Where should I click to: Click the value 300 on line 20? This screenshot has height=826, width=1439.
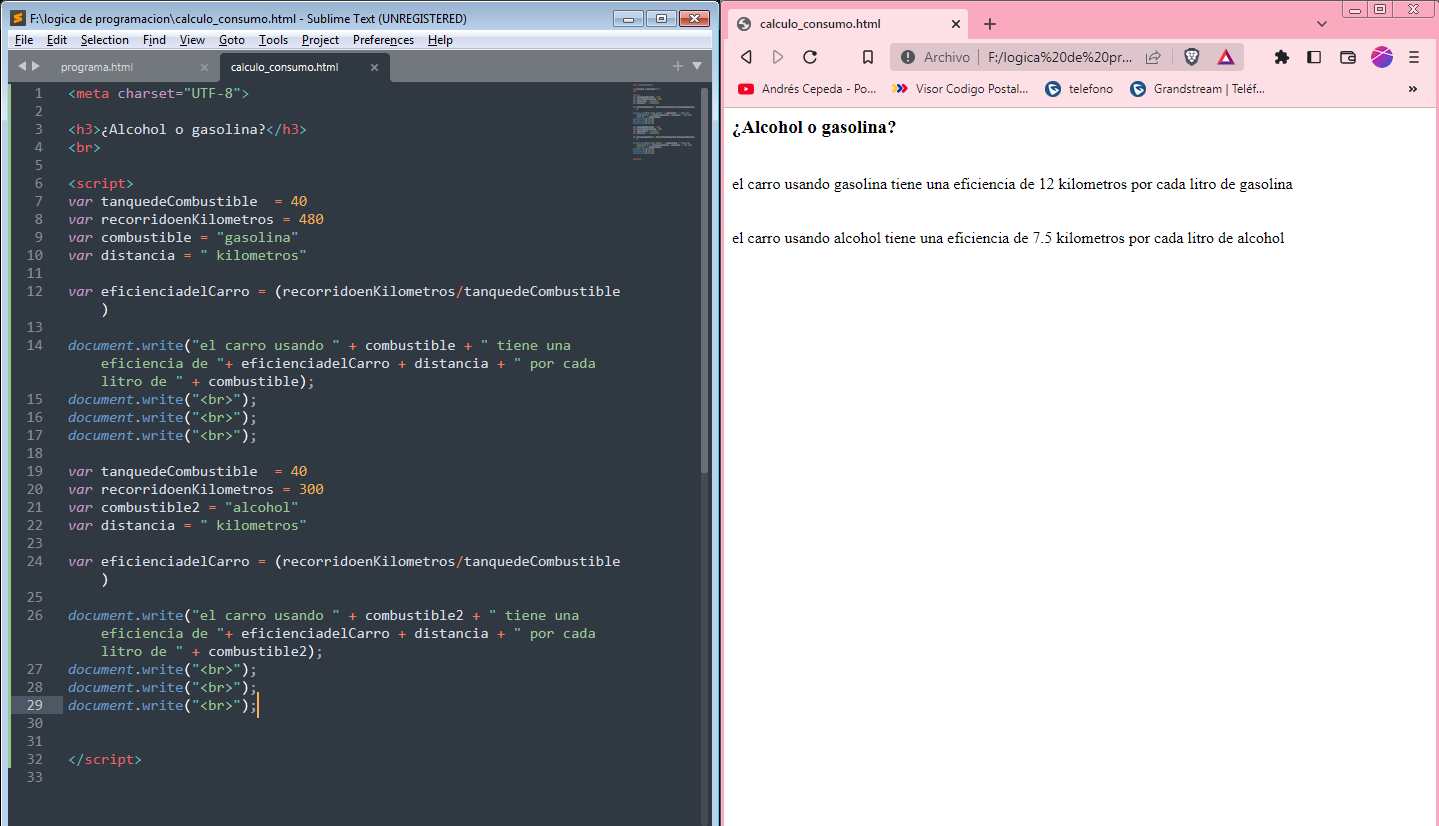311,489
